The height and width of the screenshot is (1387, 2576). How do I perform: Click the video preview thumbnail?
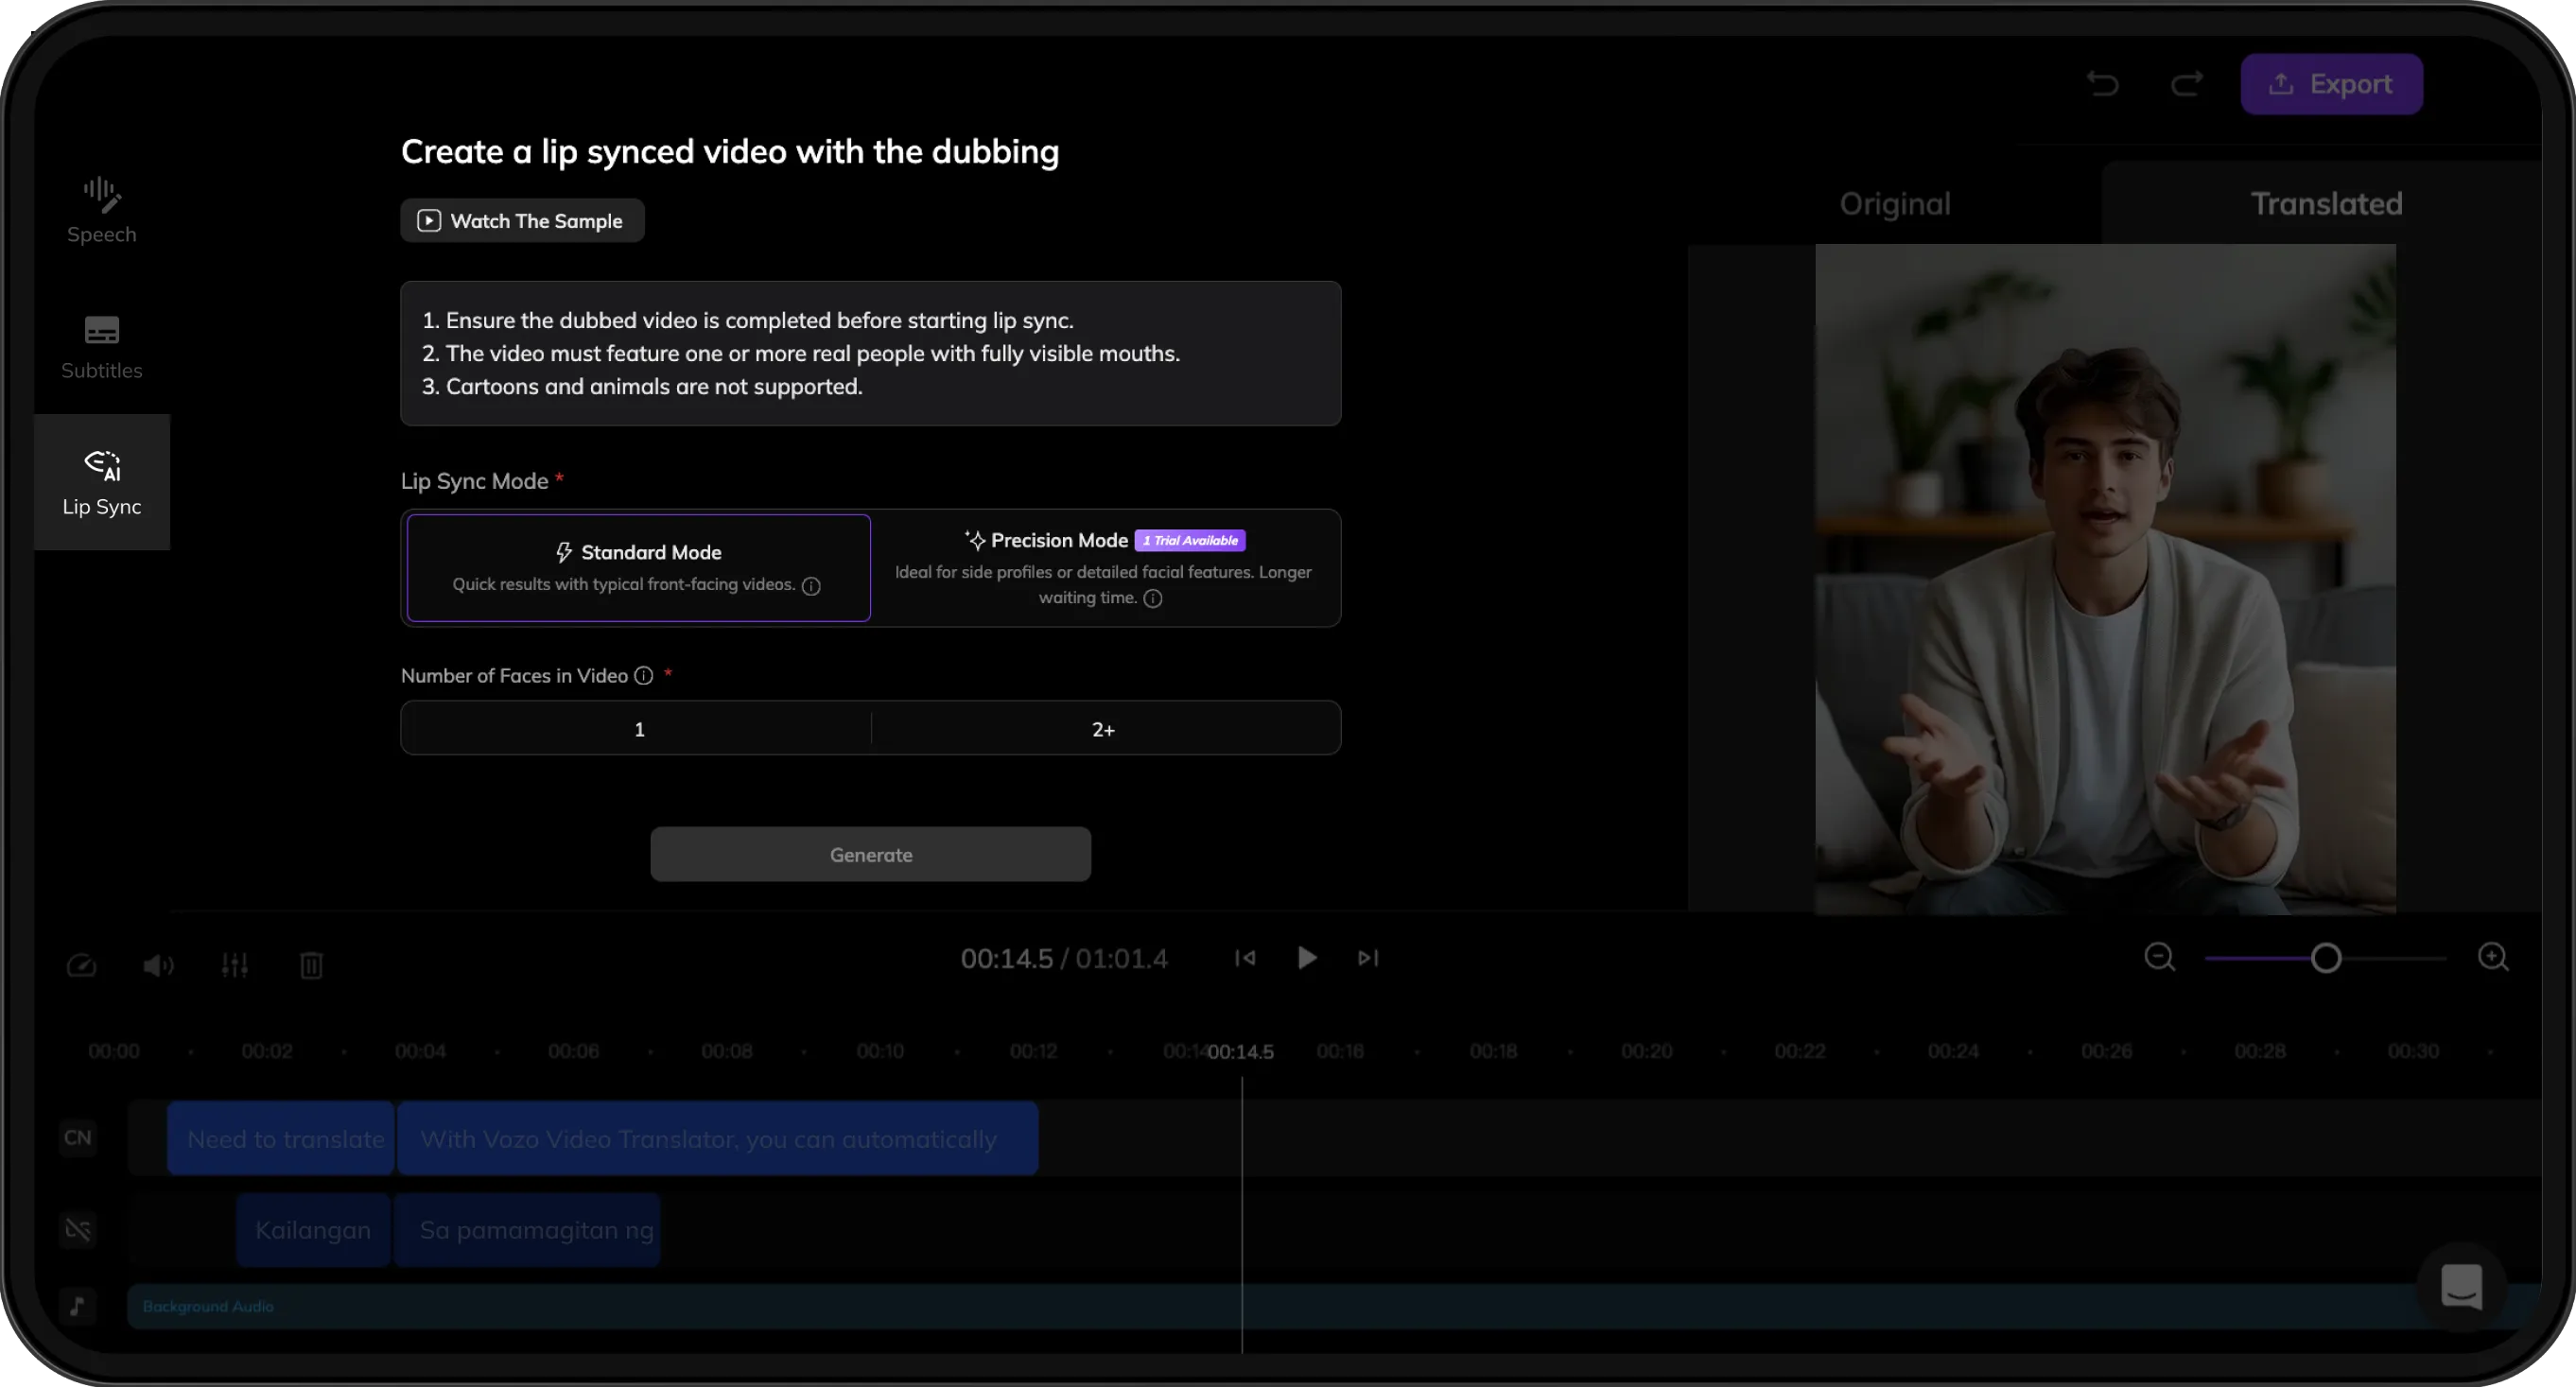(2105, 579)
